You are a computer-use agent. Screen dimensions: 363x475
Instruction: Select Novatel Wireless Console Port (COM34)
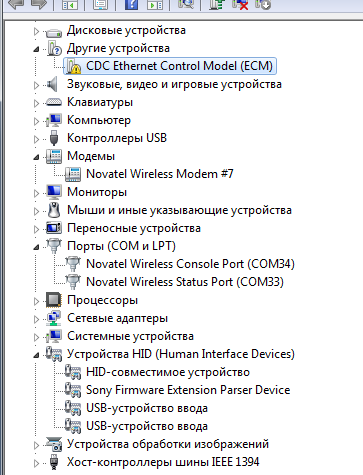(190, 264)
